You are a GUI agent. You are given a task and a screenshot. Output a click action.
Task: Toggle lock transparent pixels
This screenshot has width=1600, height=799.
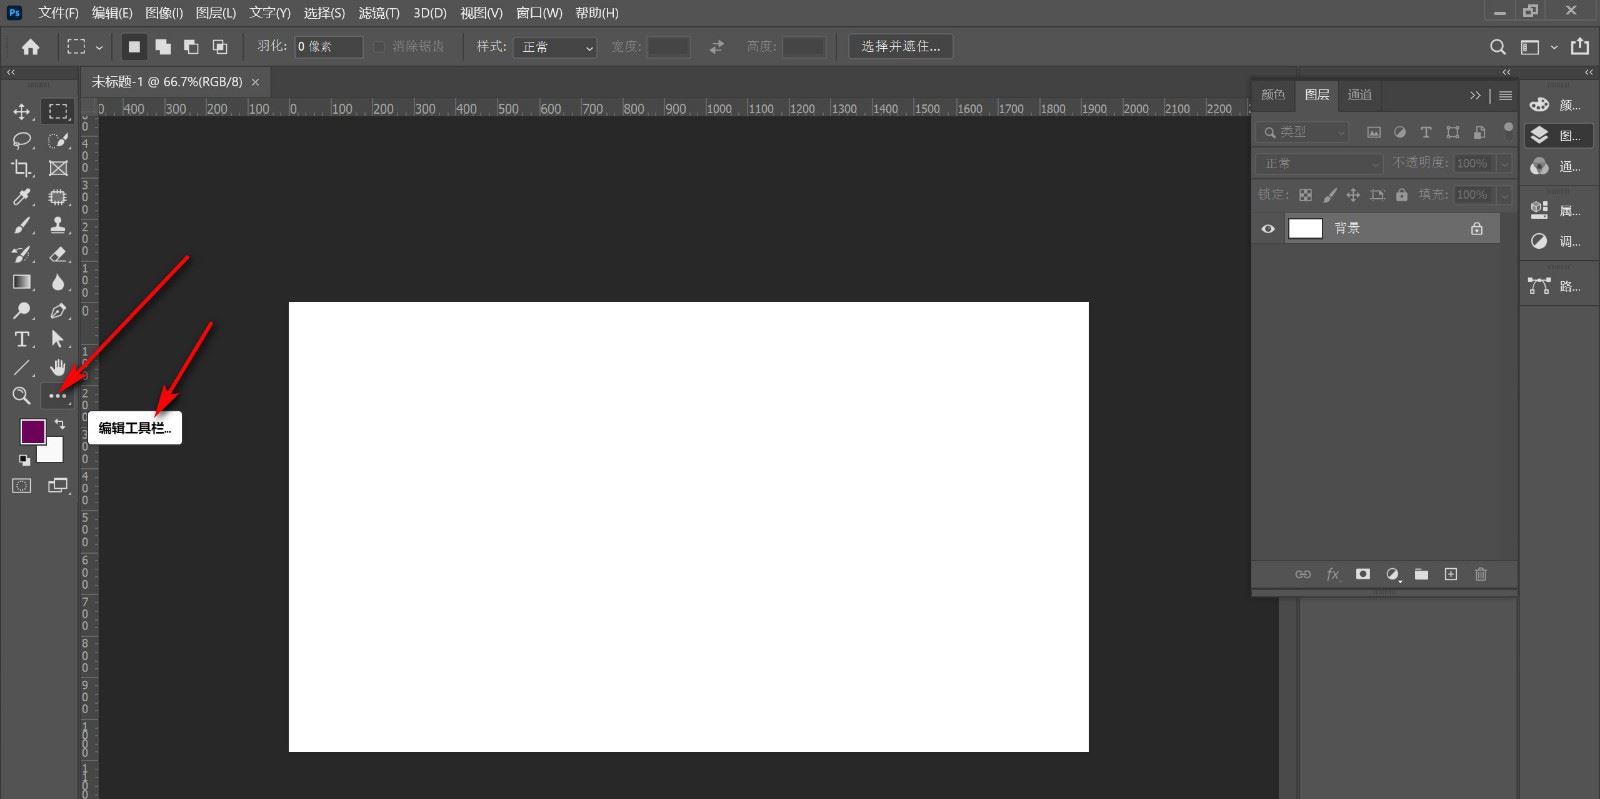pyautogui.click(x=1305, y=195)
